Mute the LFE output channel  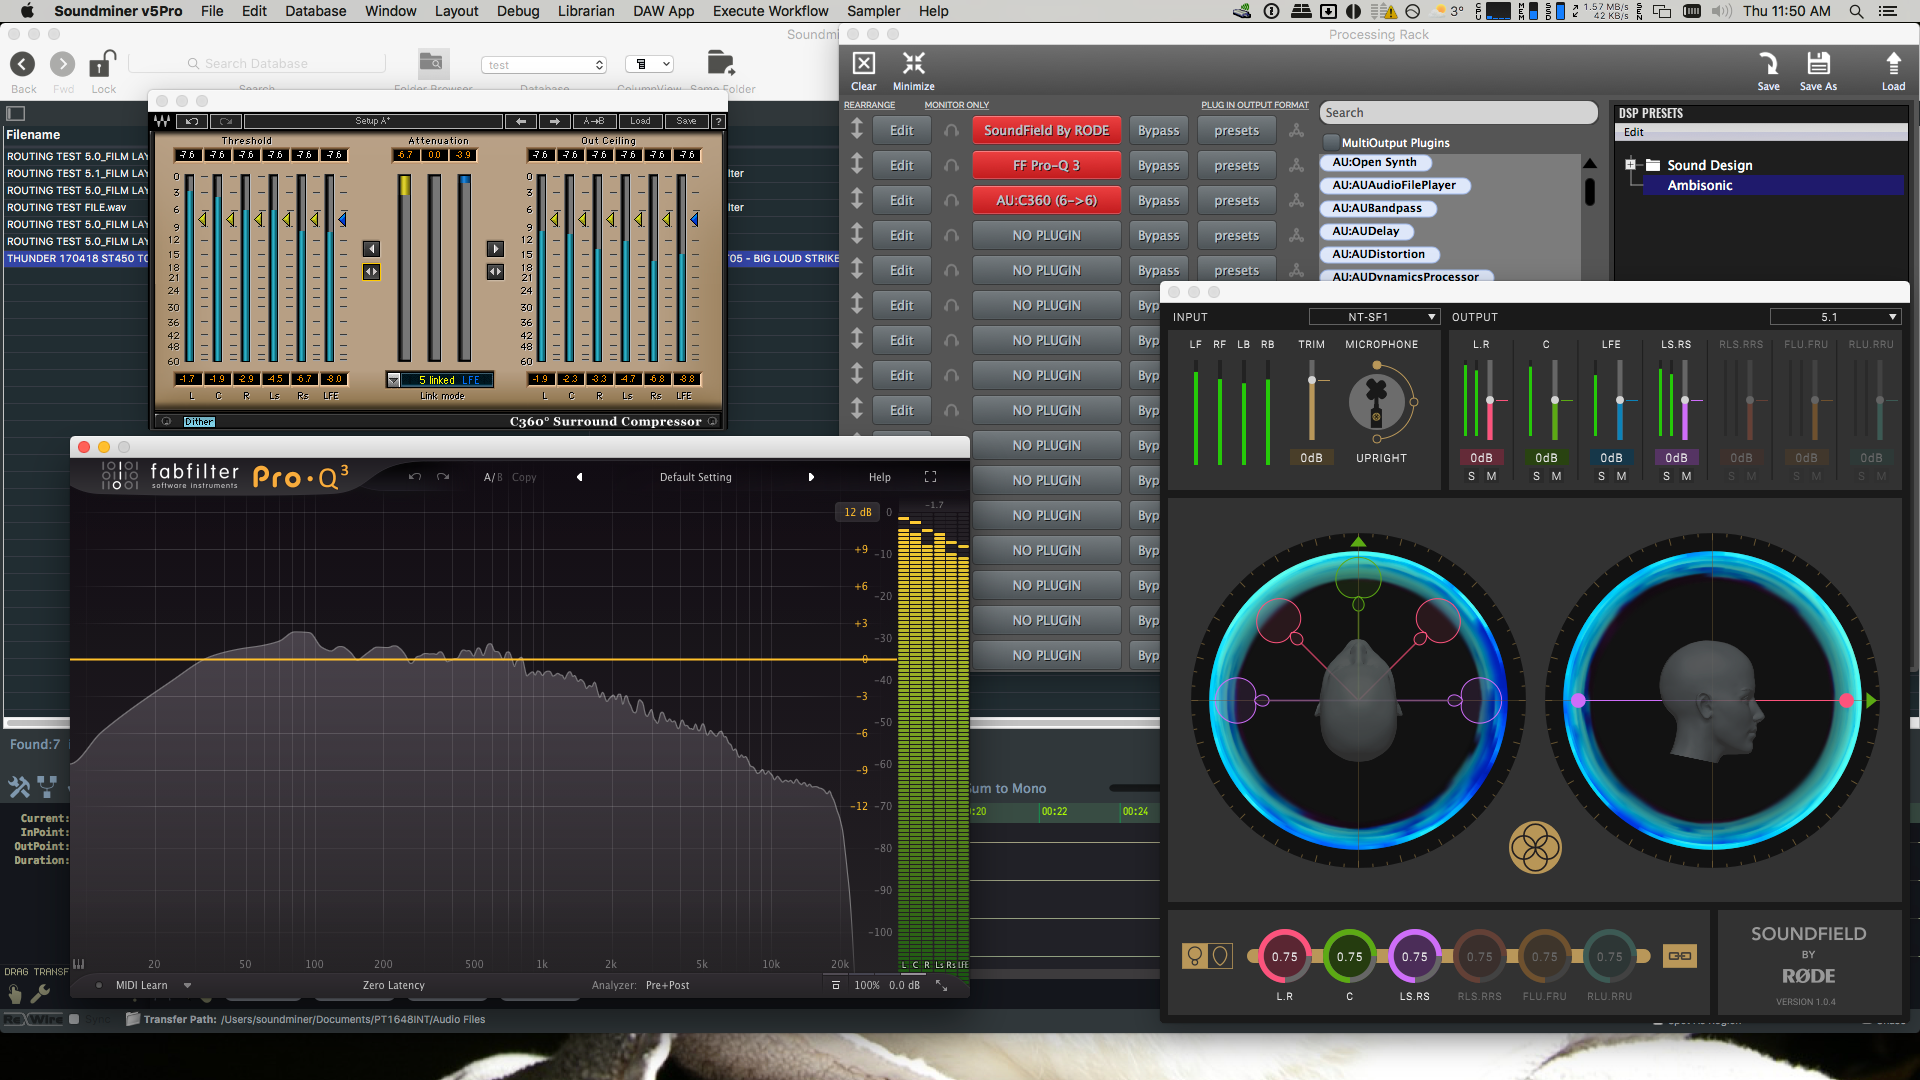click(x=1621, y=477)
